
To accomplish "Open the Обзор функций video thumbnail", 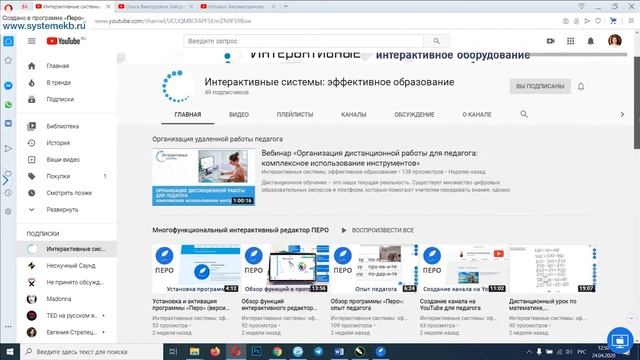I will point(285,269).
